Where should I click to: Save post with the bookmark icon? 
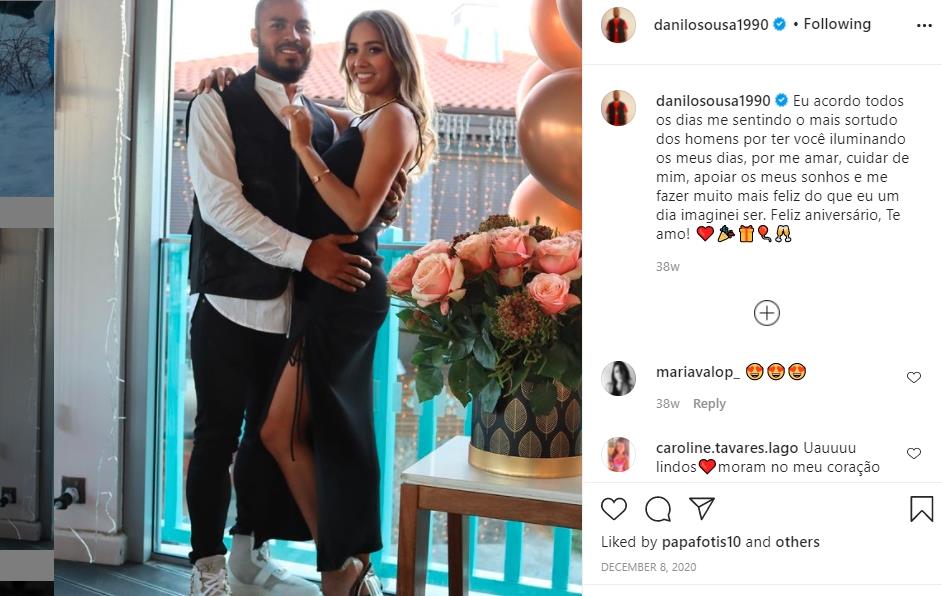tap(921, 509)
